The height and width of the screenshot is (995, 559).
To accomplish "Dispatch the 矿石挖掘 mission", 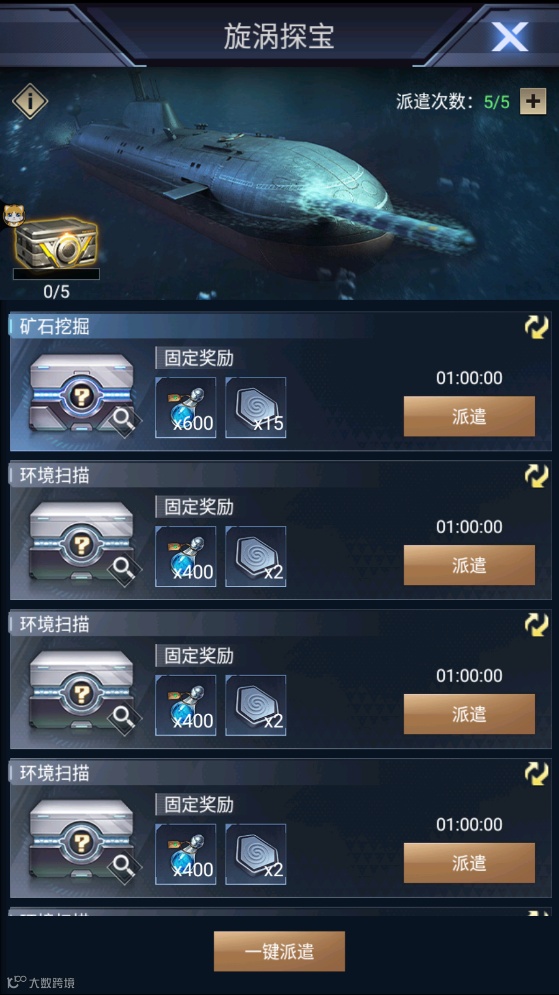I will click(469, 416).
